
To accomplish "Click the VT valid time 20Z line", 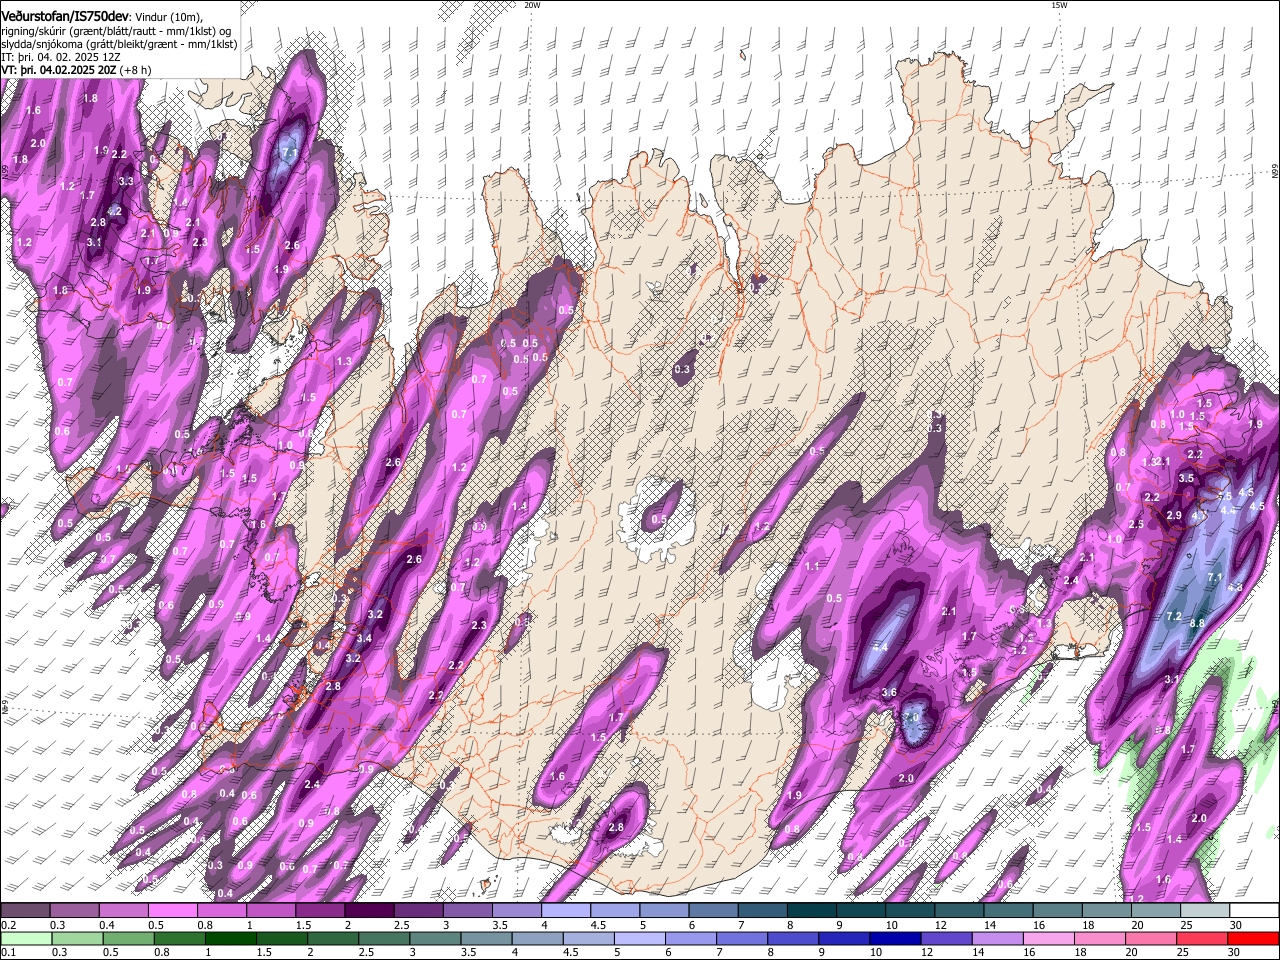I will (76, 70).
